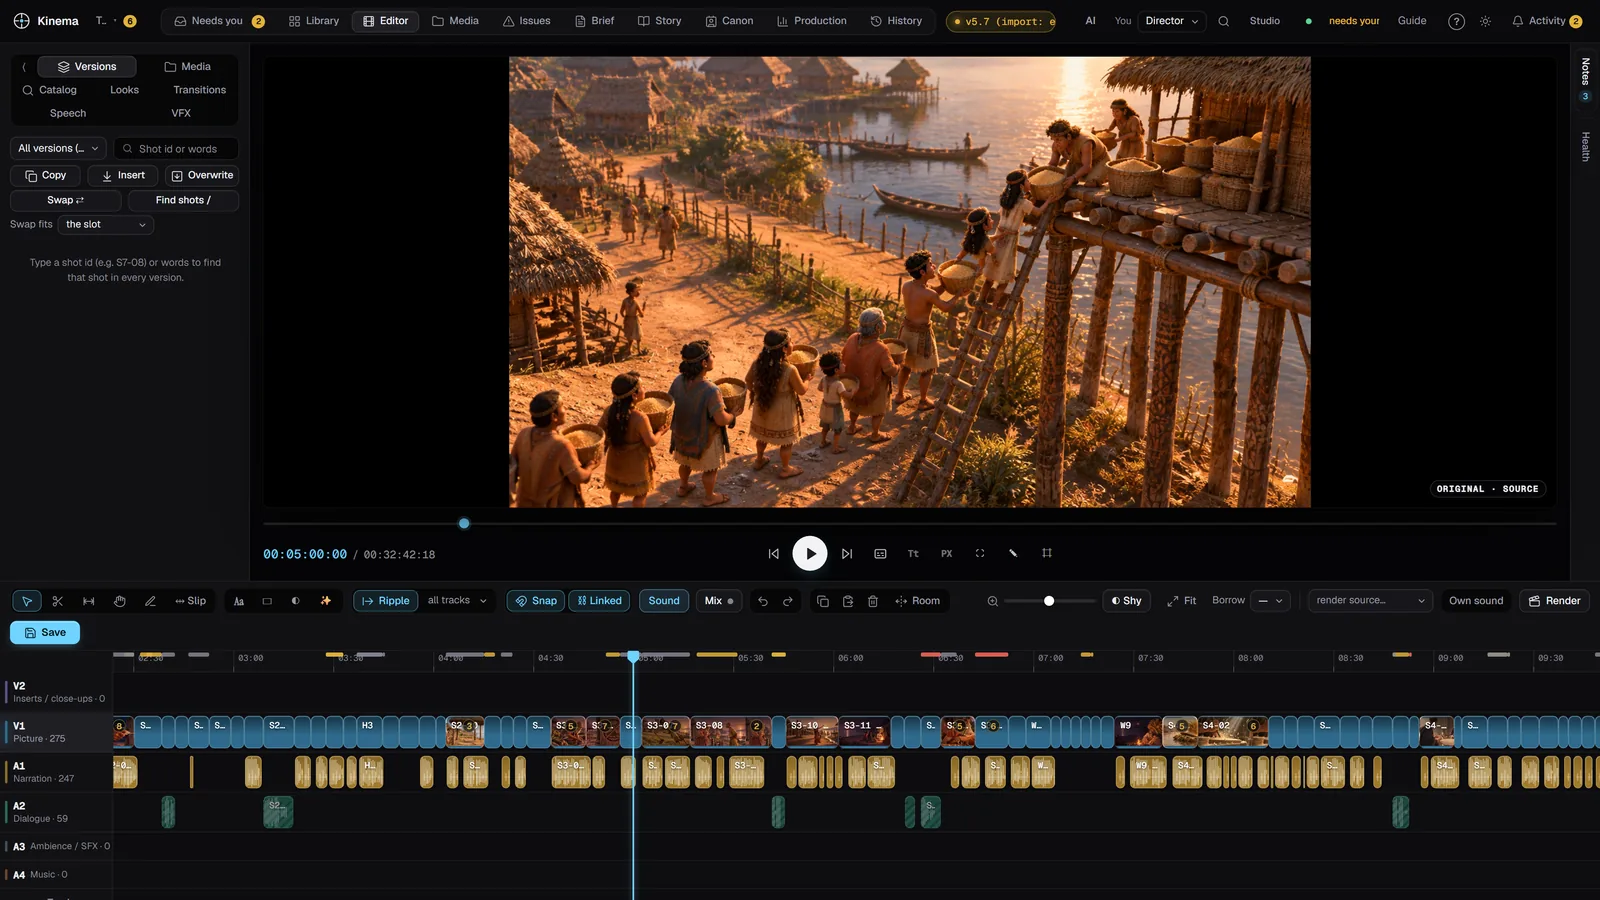Open the Swap fits slot dropdown
The width and height of the screenshot is (1600, 900).
(x=106, y=225)
